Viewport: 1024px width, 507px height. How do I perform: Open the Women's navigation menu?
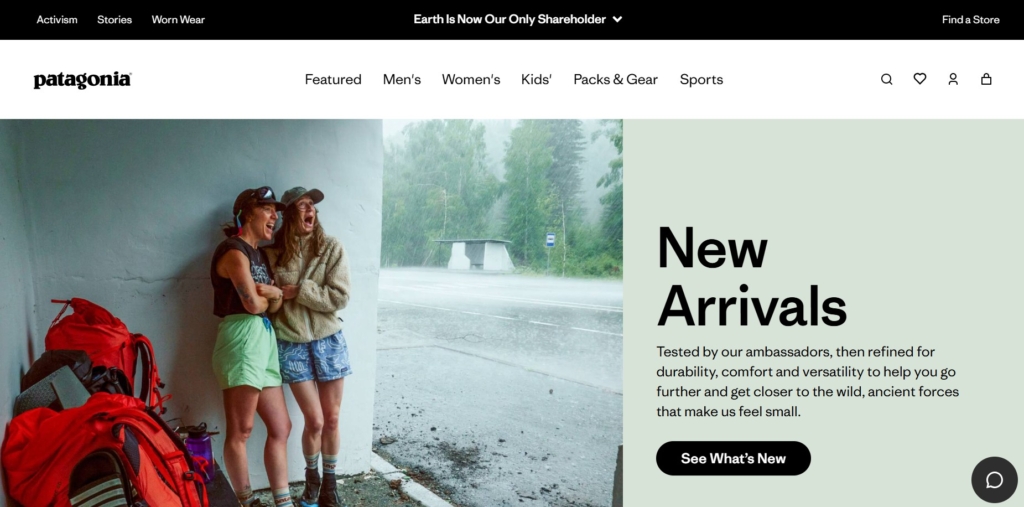(471, 79)
